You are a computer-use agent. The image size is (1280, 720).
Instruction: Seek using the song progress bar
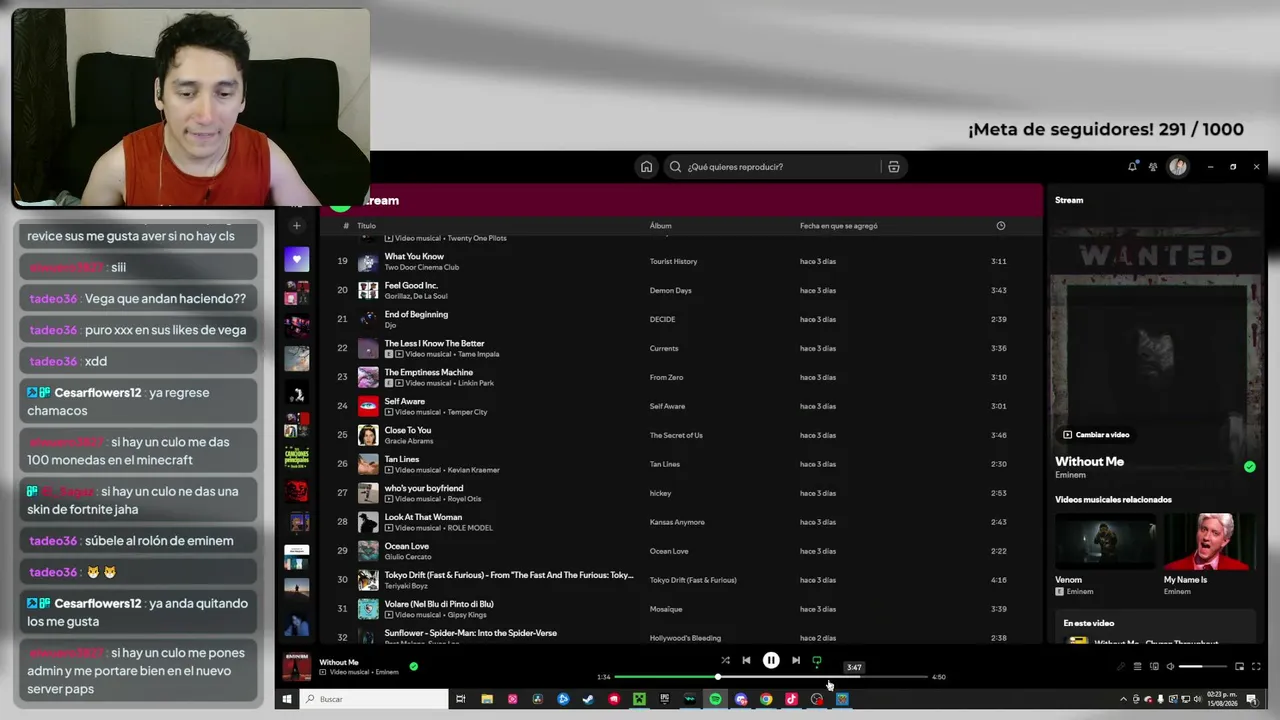(x=771, y=677)
